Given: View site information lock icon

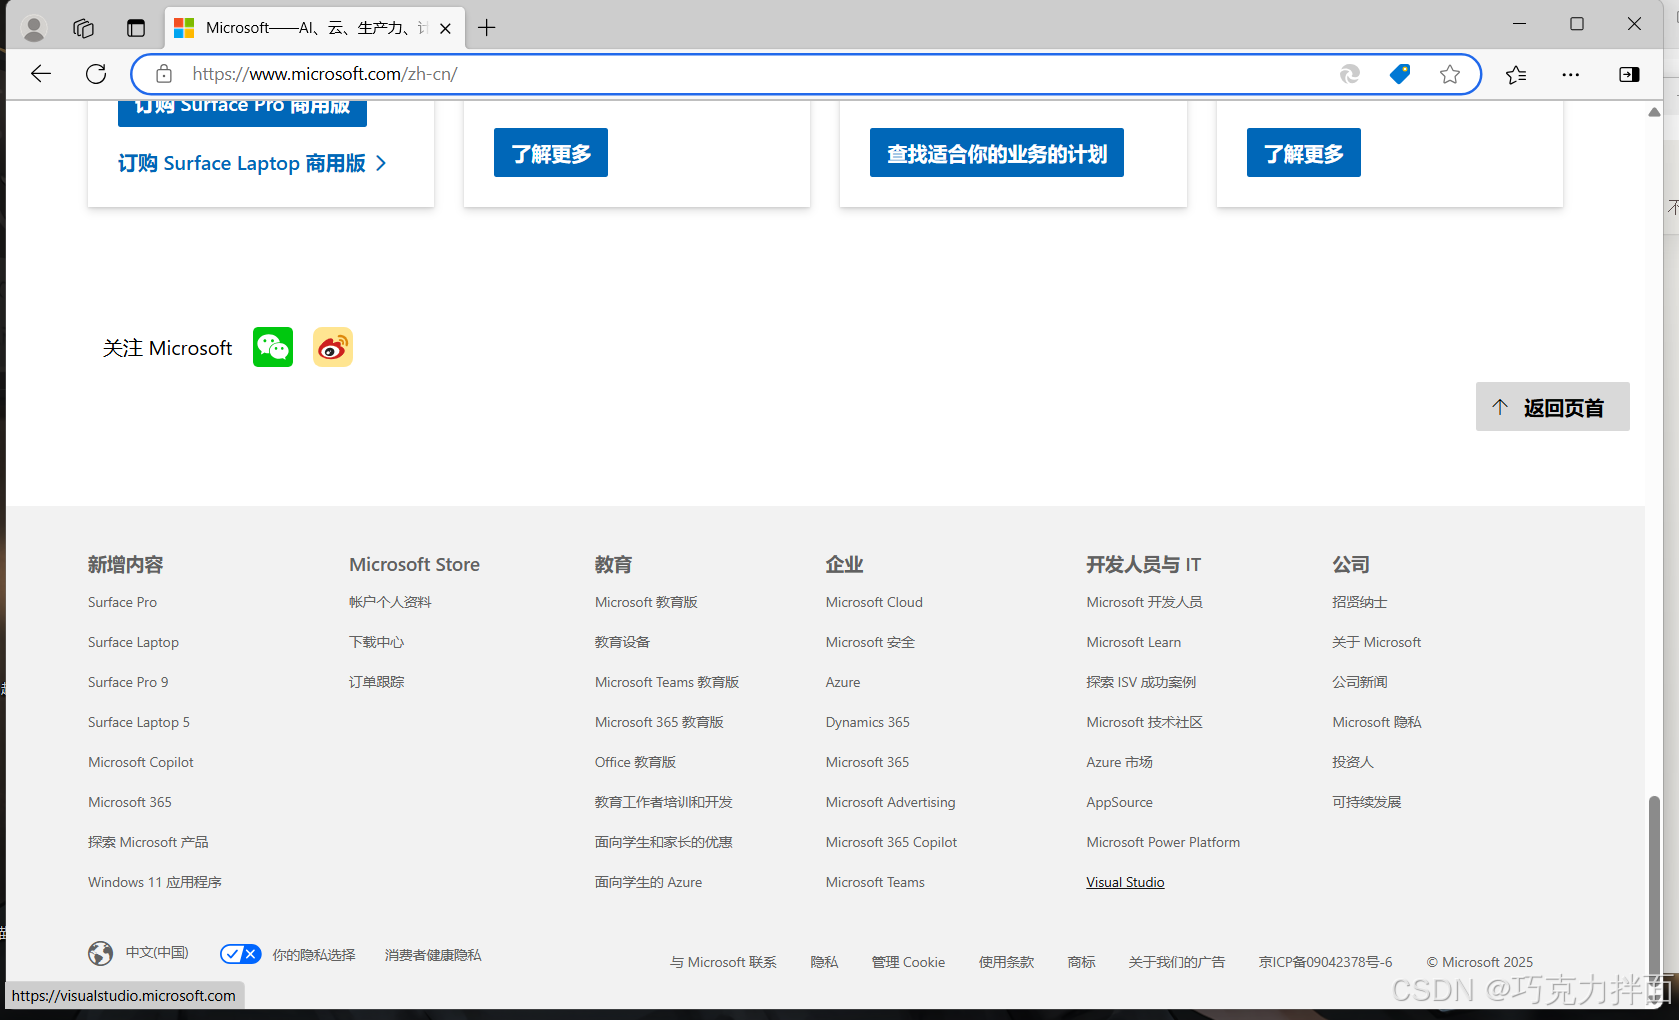Looking at the screenshot, I should tap(164, 74).
